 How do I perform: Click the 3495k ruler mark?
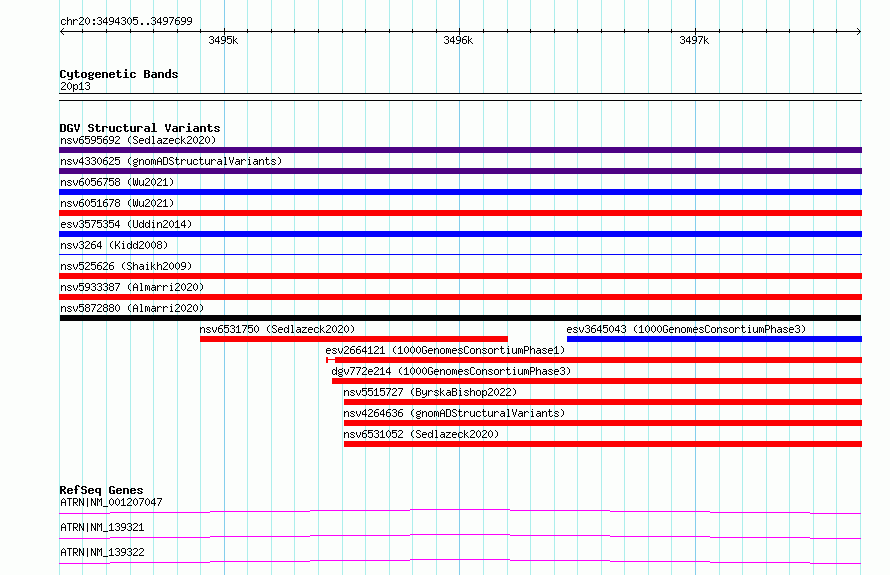[223, 40]
